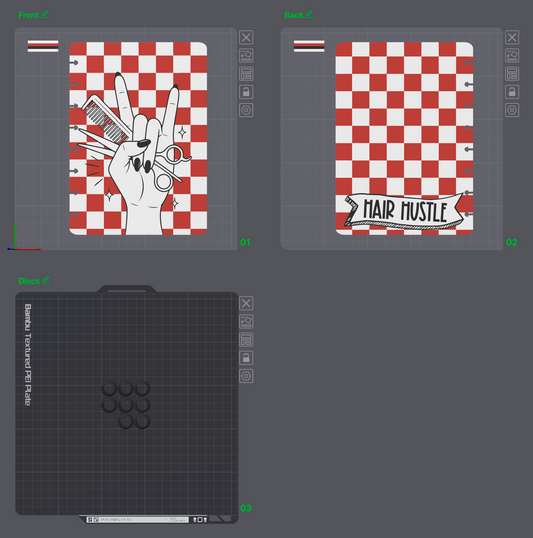Select the Hair Hustle banner back cover
This screenshot has width=533, height=538.
pos(404,139)
